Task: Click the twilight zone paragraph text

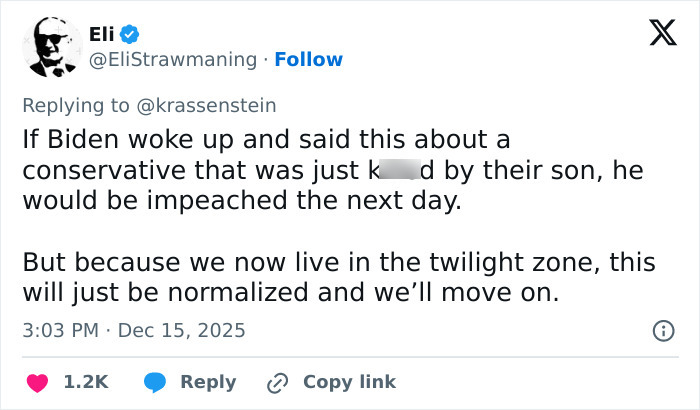Action: (x=338, y=279)
